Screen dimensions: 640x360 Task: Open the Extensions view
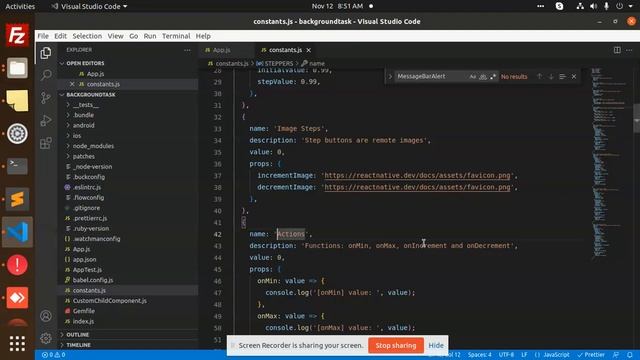[x=46, y=143]
